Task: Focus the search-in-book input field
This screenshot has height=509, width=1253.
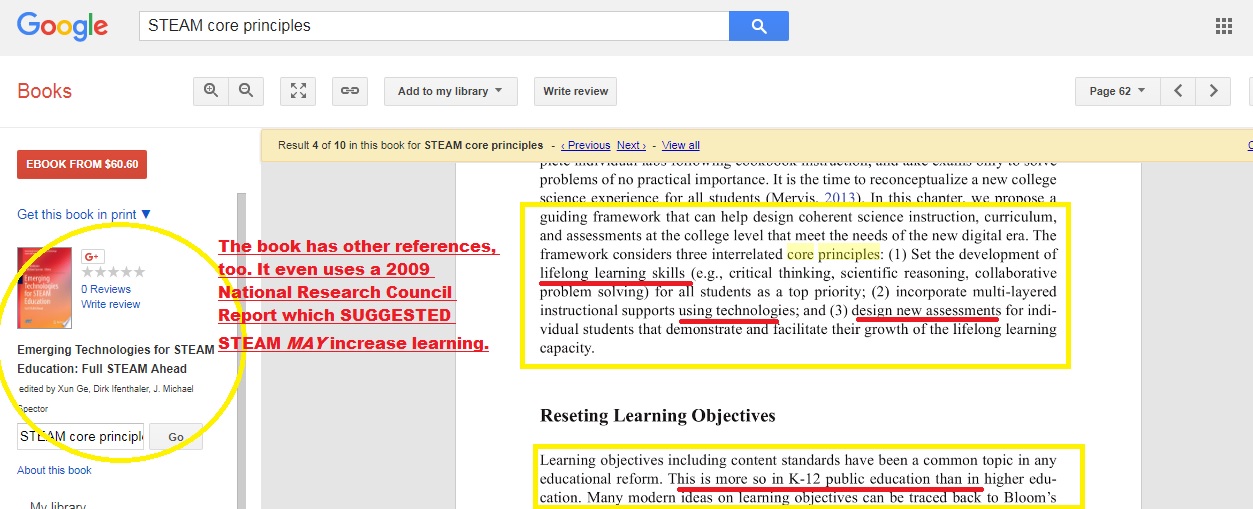Action: [81, 437]
